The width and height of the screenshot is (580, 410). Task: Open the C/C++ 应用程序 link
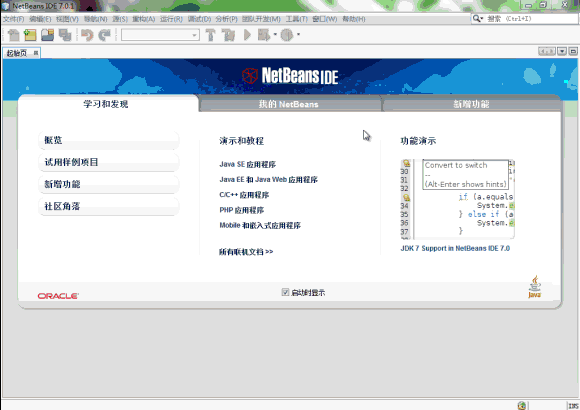click(x=244, y=195)
